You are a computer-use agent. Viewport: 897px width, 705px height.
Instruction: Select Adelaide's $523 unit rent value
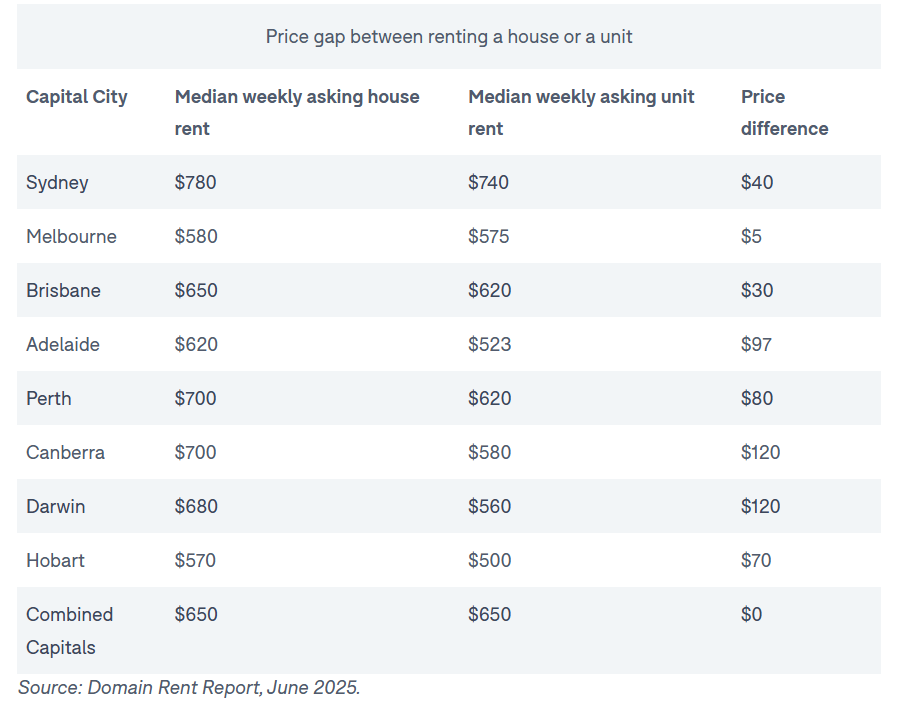(490, 344)
